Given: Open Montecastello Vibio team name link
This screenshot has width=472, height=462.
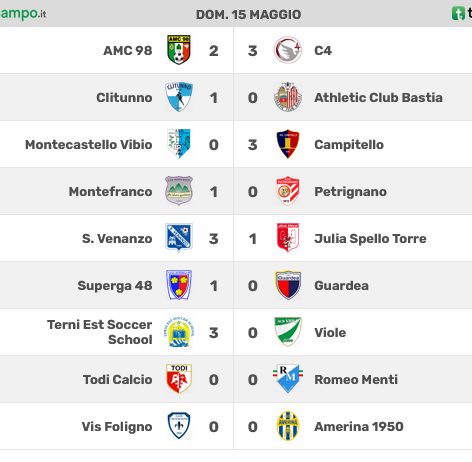Looking at the screenshot, I should [x=89, y=144].
